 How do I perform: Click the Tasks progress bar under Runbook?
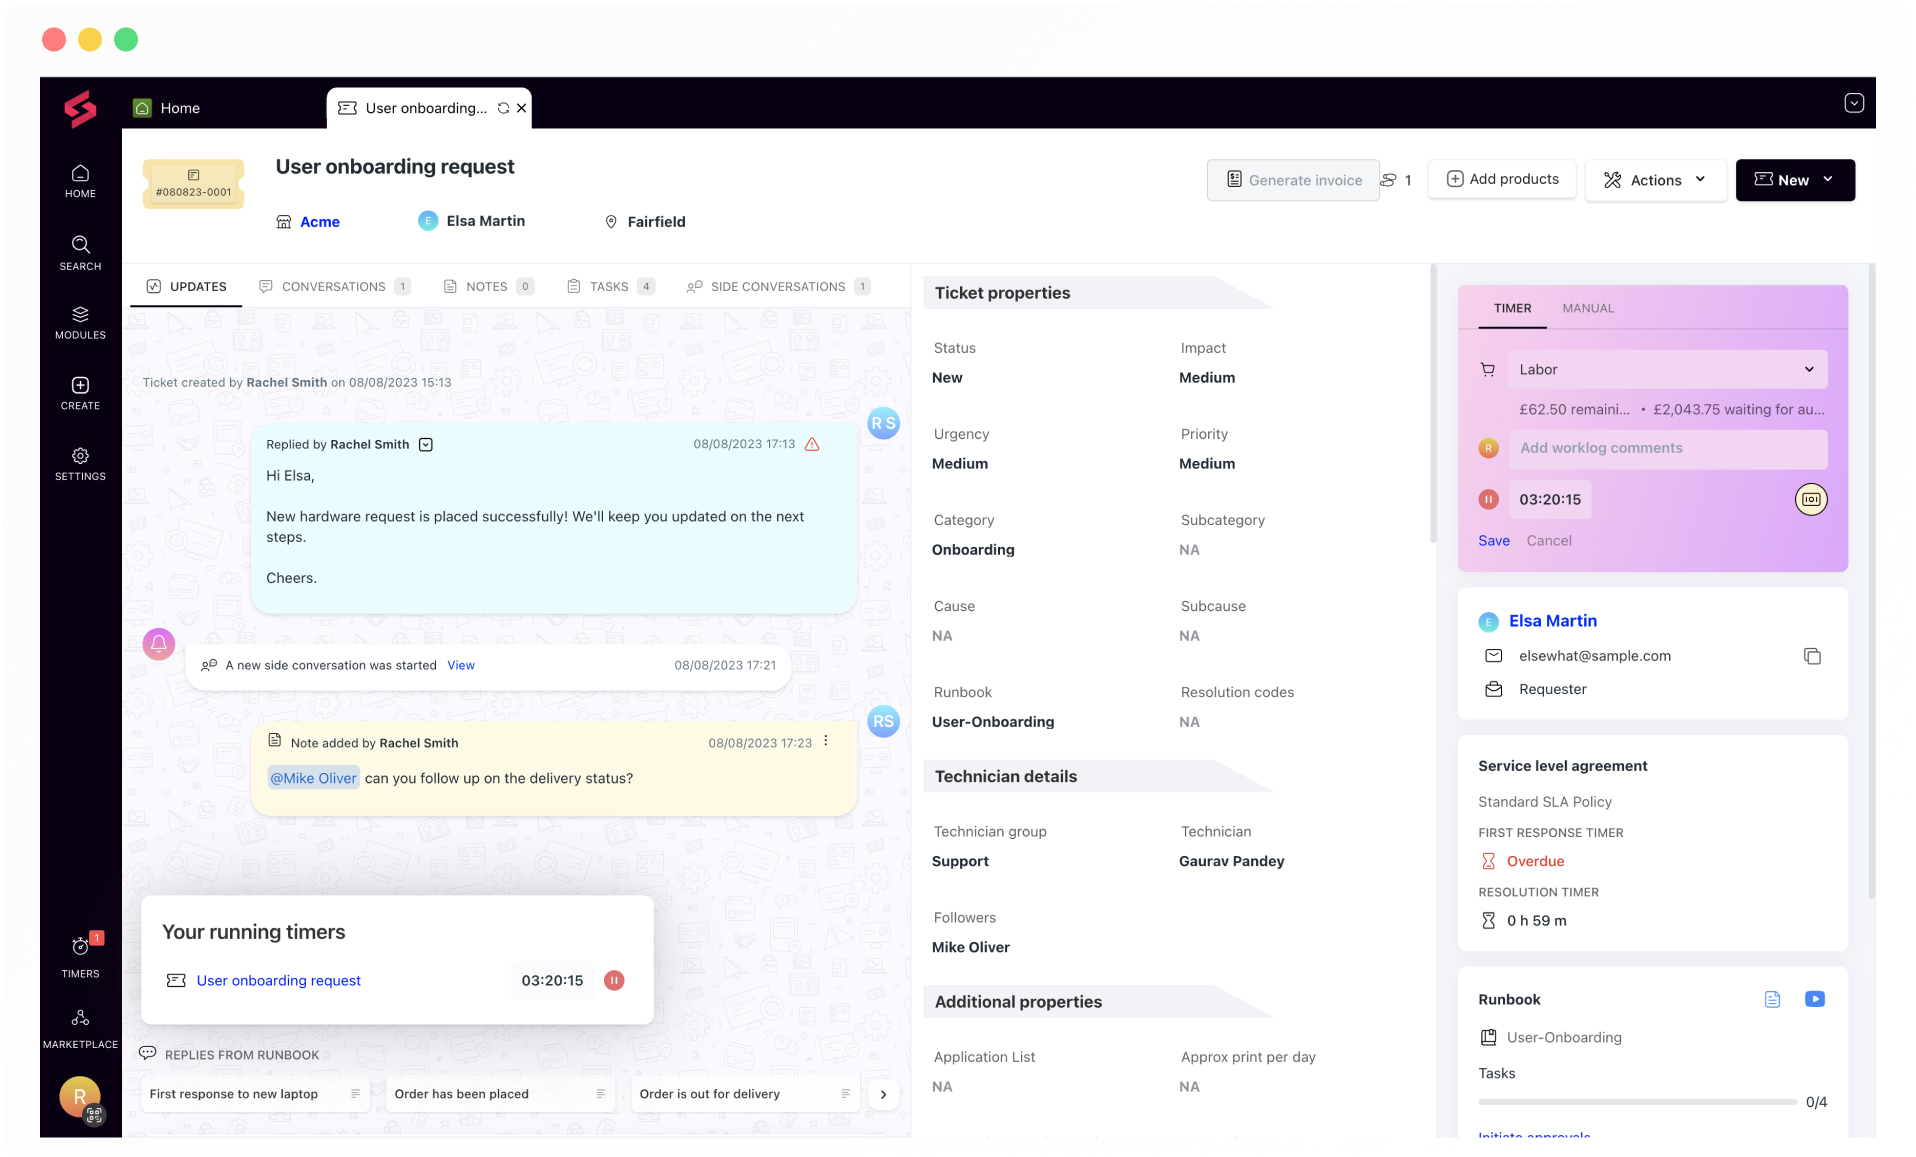click(x=1637, y=1102)
